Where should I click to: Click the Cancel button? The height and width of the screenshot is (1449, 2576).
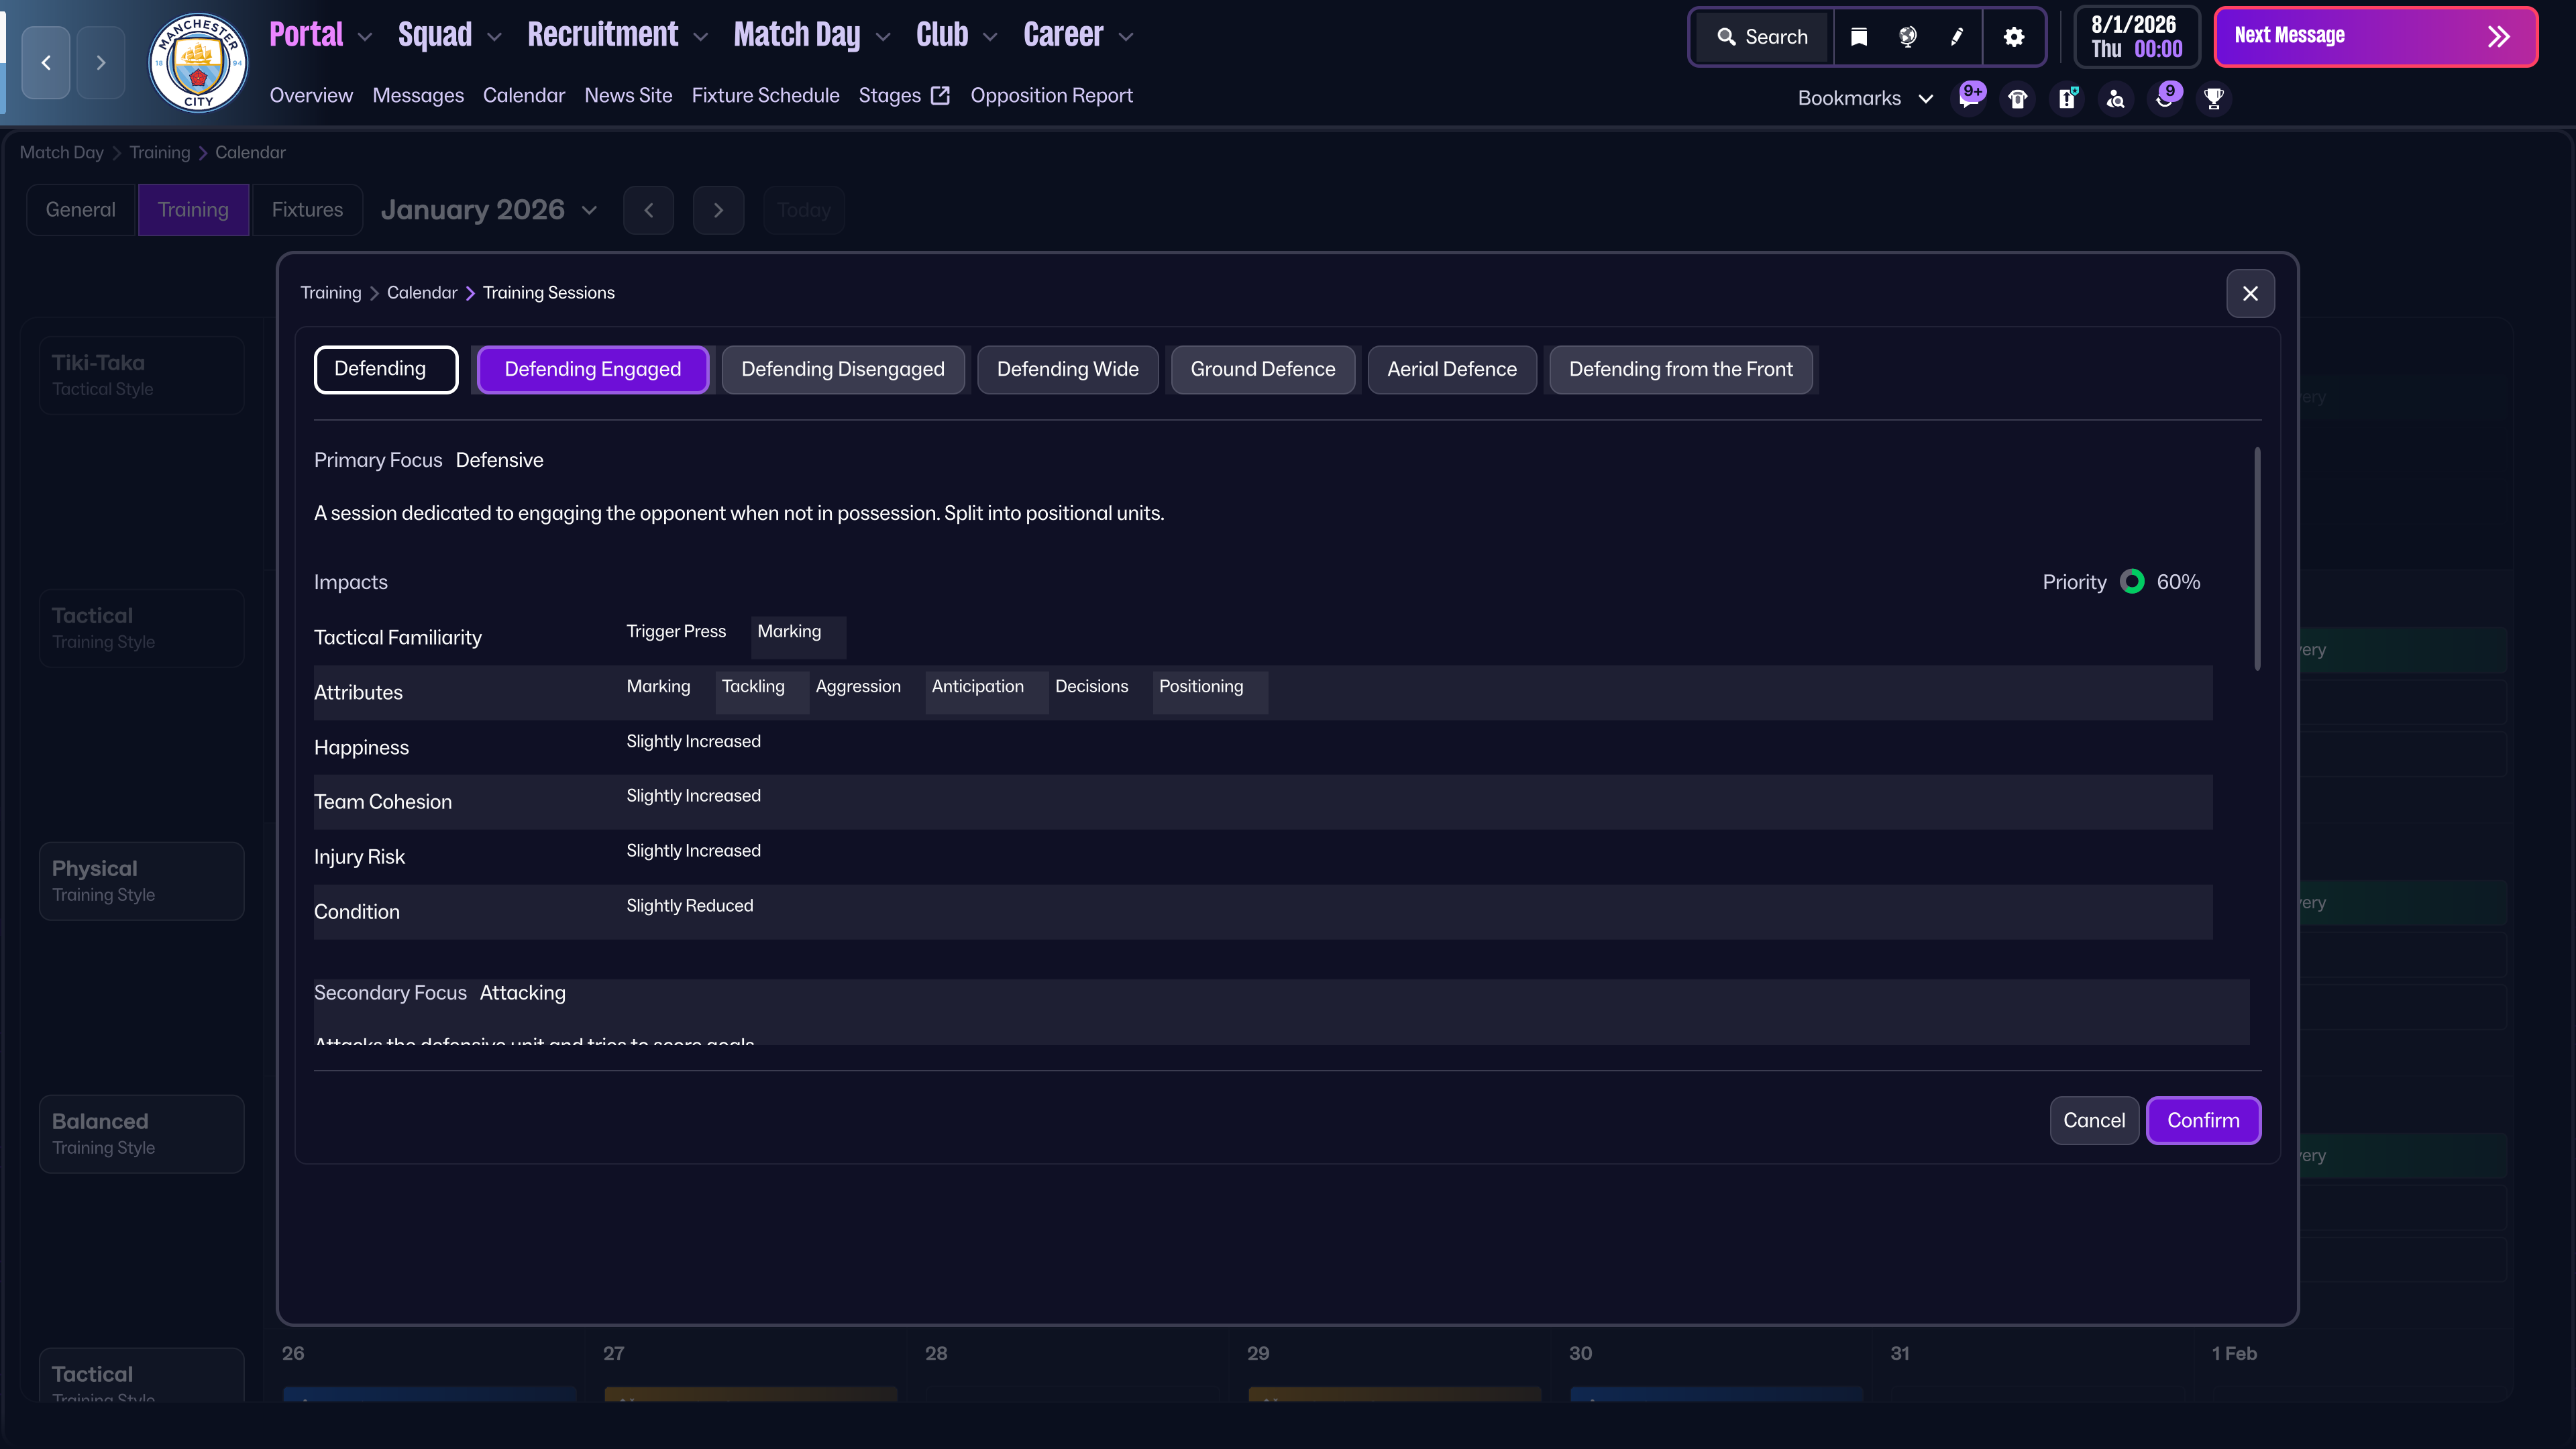click(x=2094, y=1120)
